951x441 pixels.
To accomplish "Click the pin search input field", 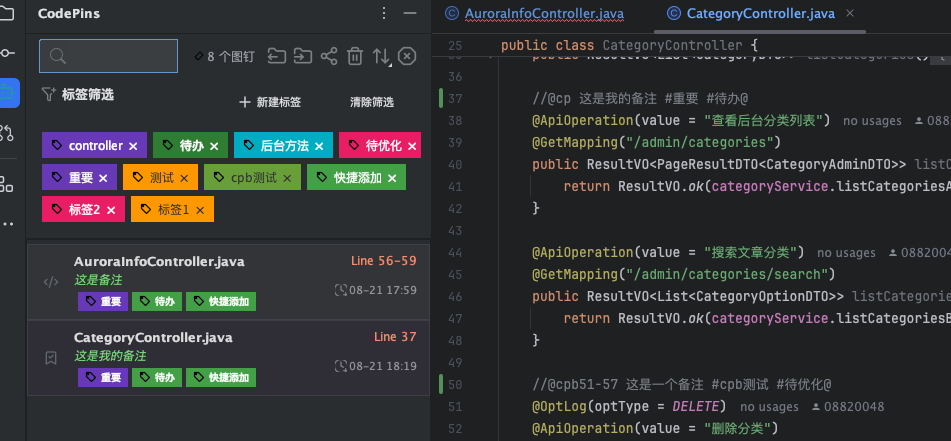I will click(x=109, y=56).
